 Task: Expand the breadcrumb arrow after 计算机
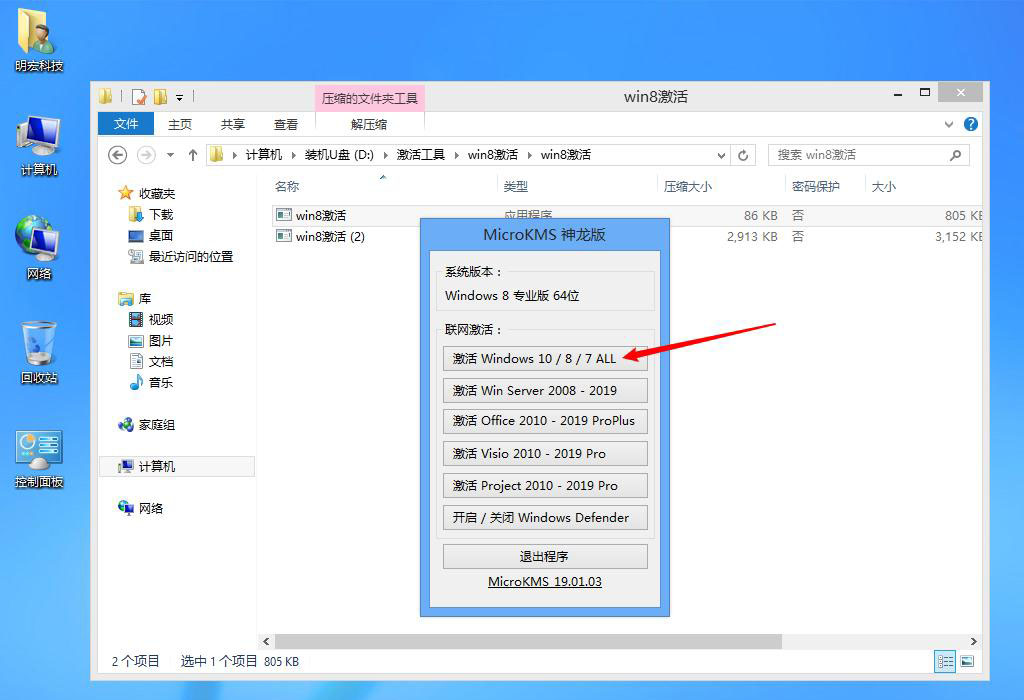click(294, 155)
